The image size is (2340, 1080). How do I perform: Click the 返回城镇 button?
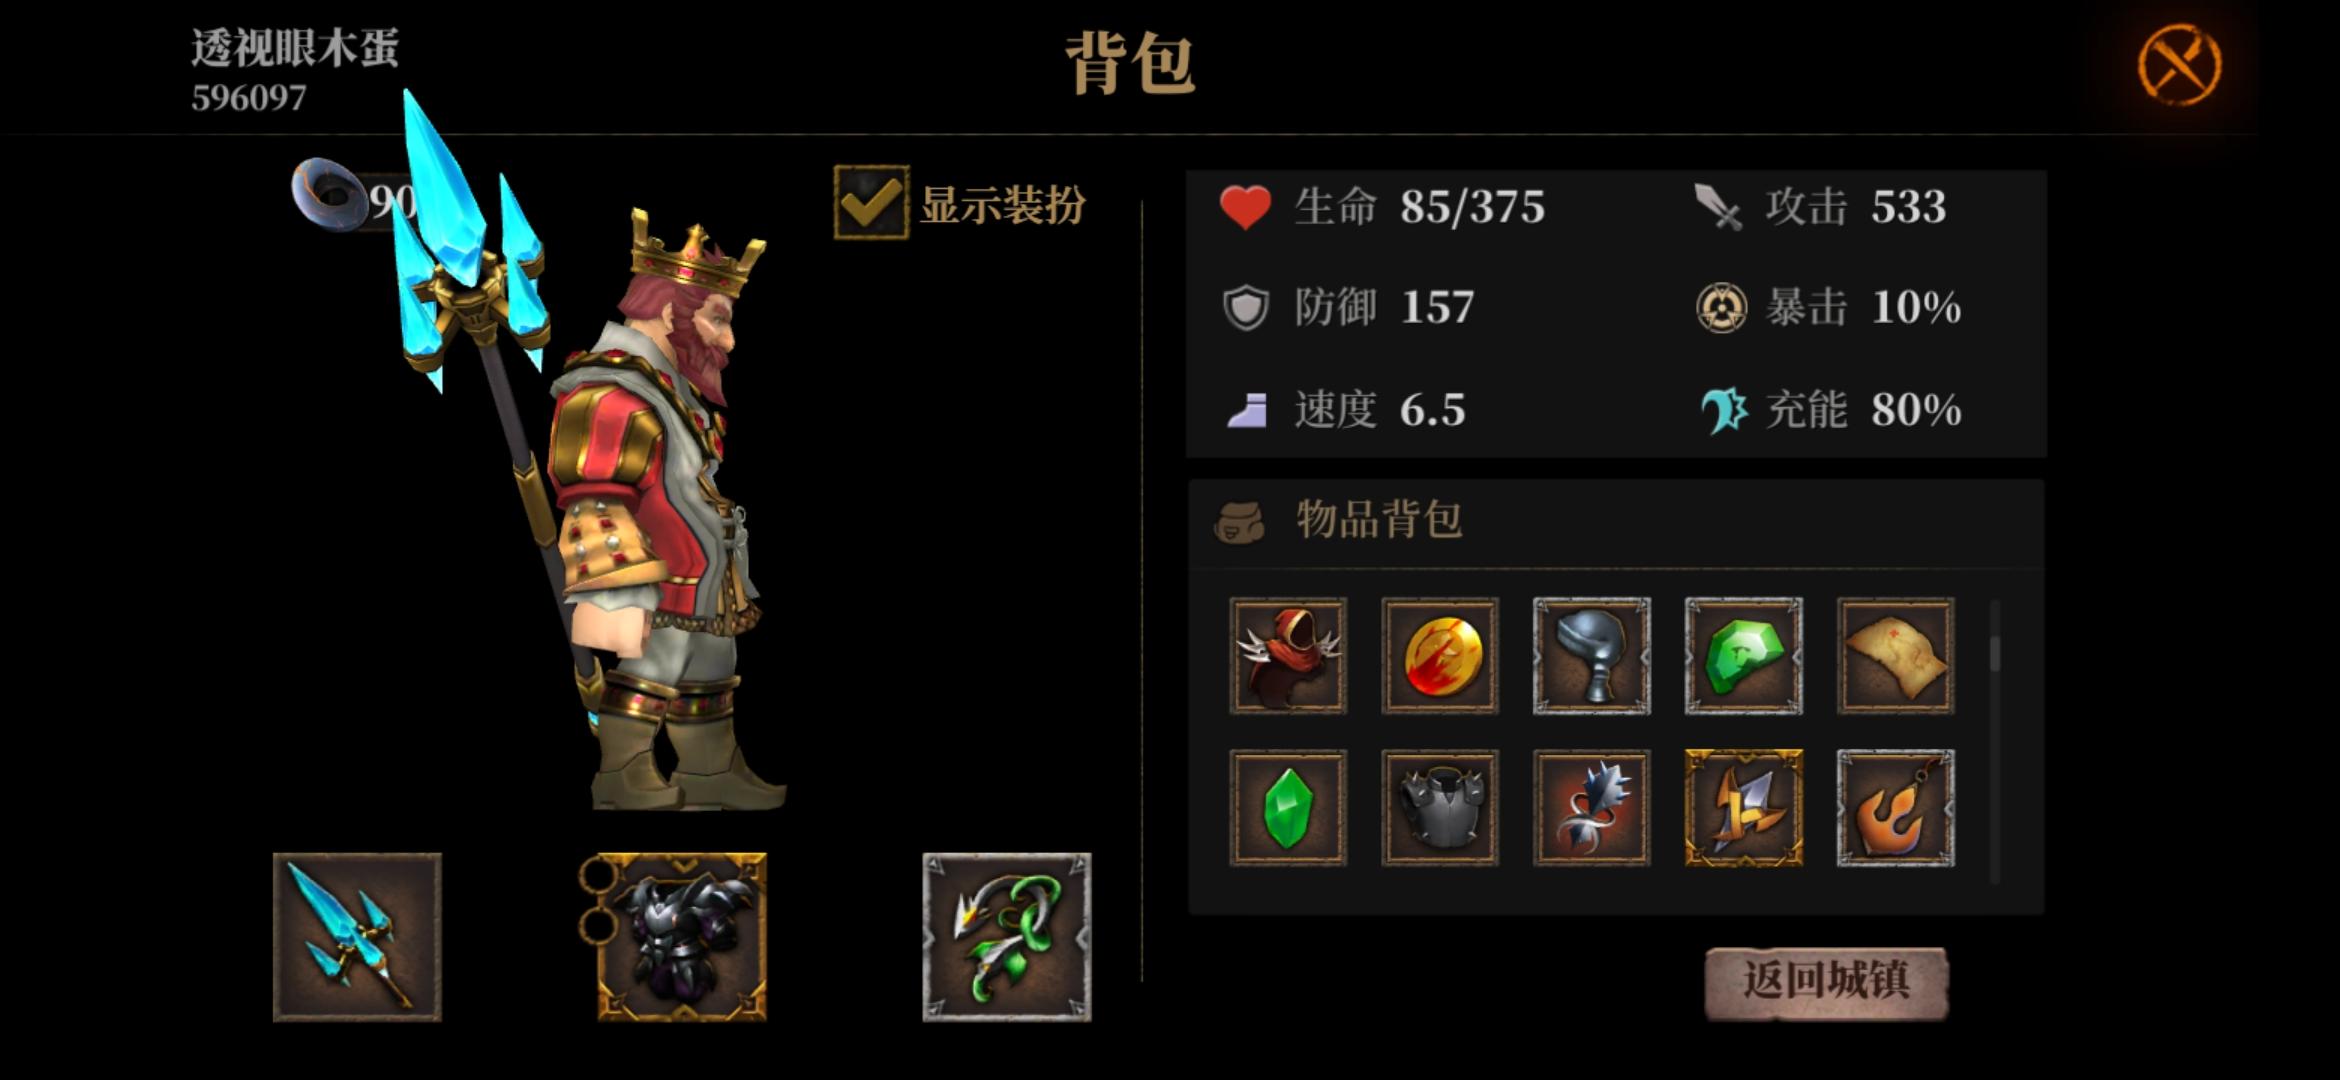1826,981
